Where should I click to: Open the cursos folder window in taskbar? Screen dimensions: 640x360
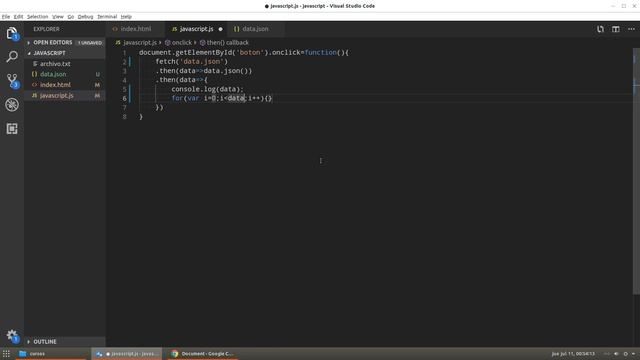tap(51, 354)
